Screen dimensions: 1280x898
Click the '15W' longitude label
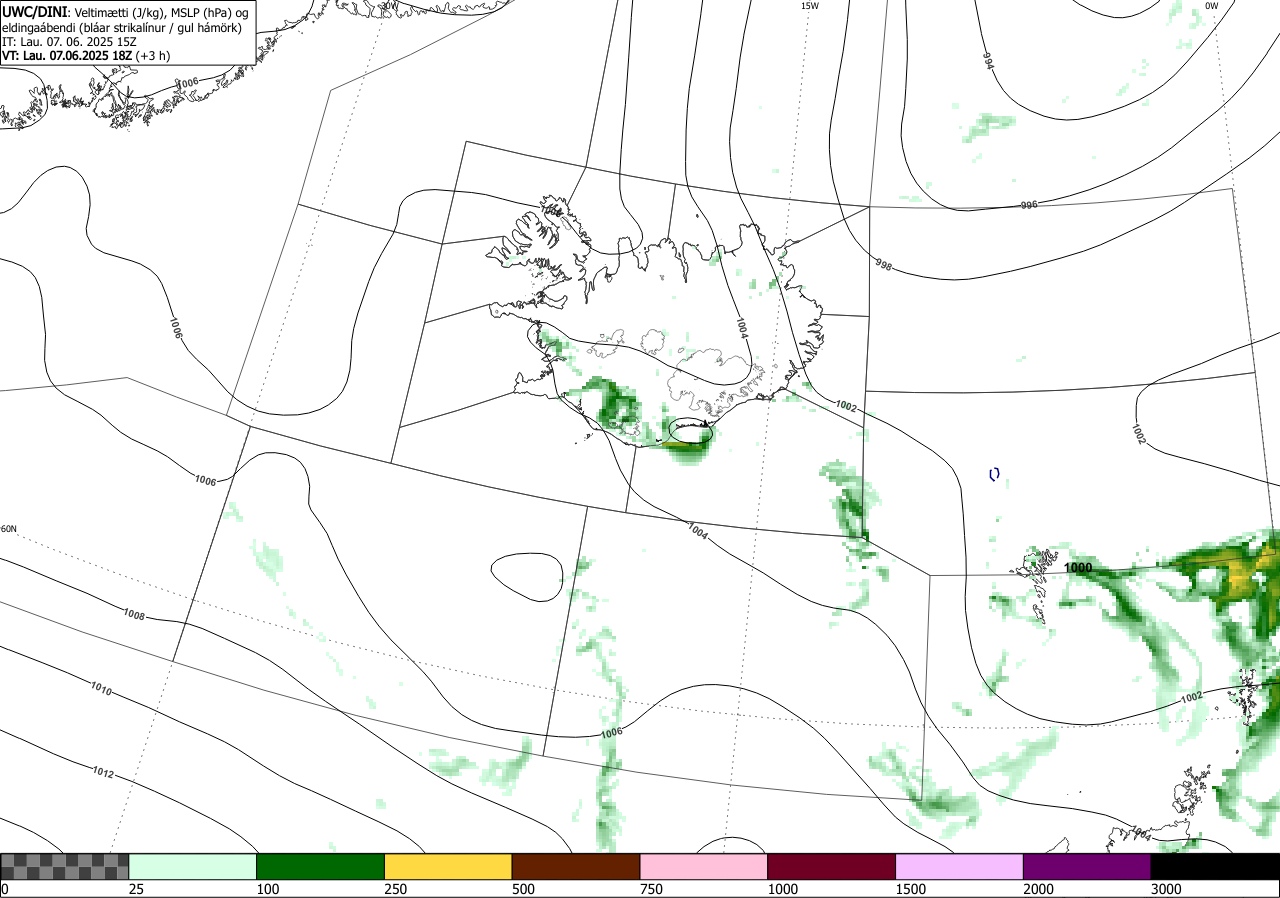(810, 6)
